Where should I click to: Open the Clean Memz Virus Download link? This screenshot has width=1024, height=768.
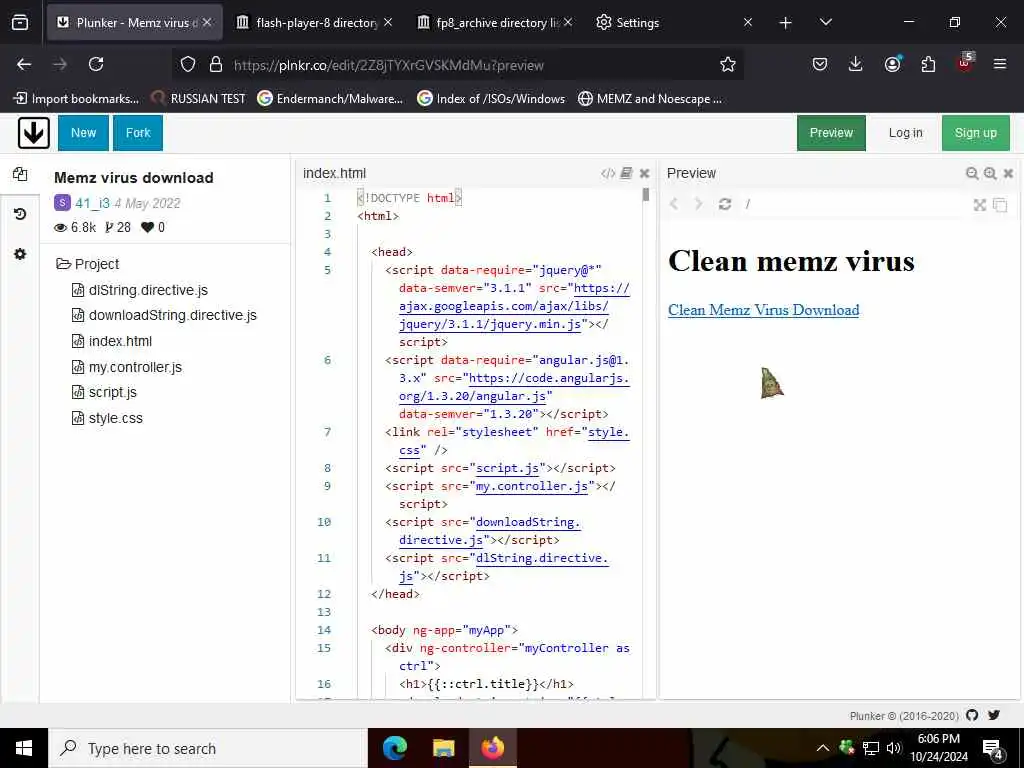tap(763, 310)
